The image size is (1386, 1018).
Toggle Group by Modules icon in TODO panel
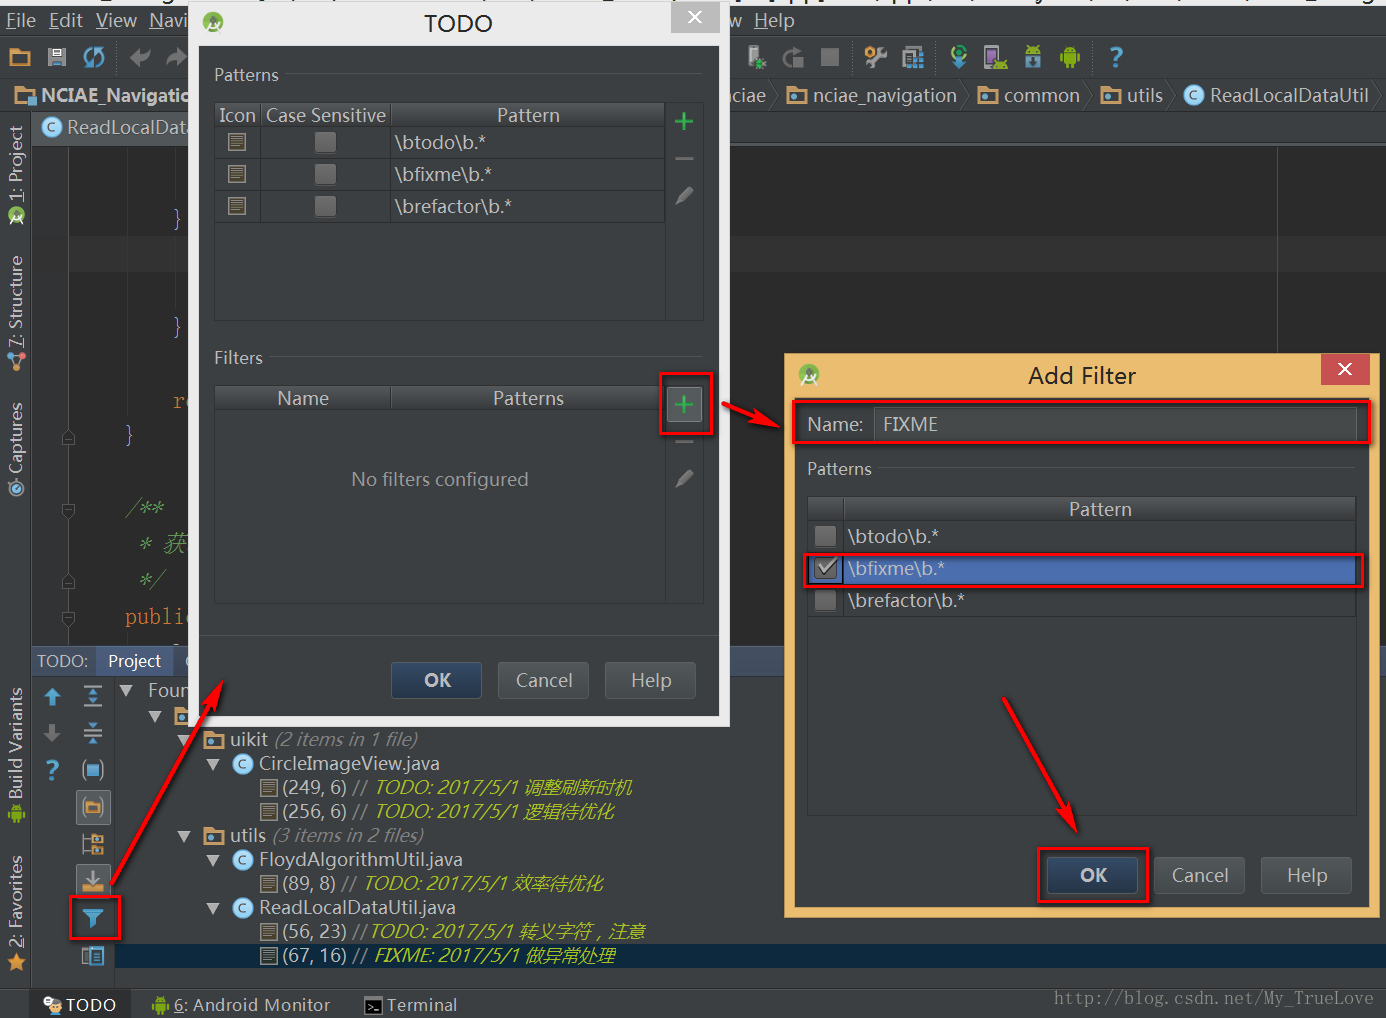[93, 770]
